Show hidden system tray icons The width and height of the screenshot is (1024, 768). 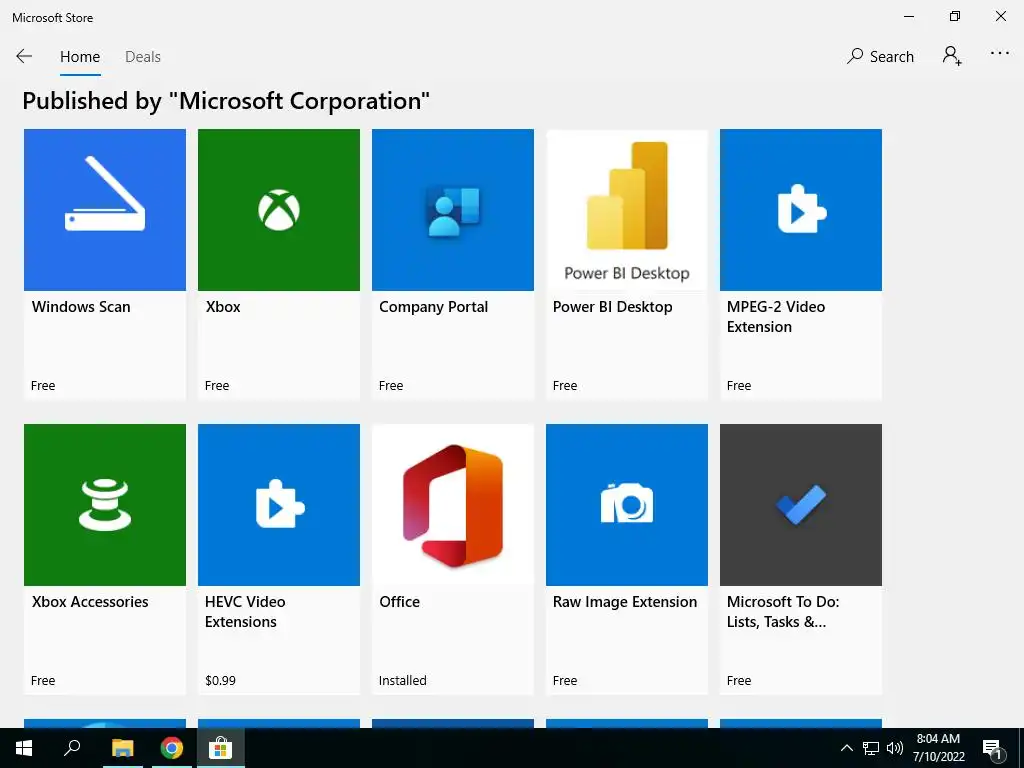click(x=846, y=748)
